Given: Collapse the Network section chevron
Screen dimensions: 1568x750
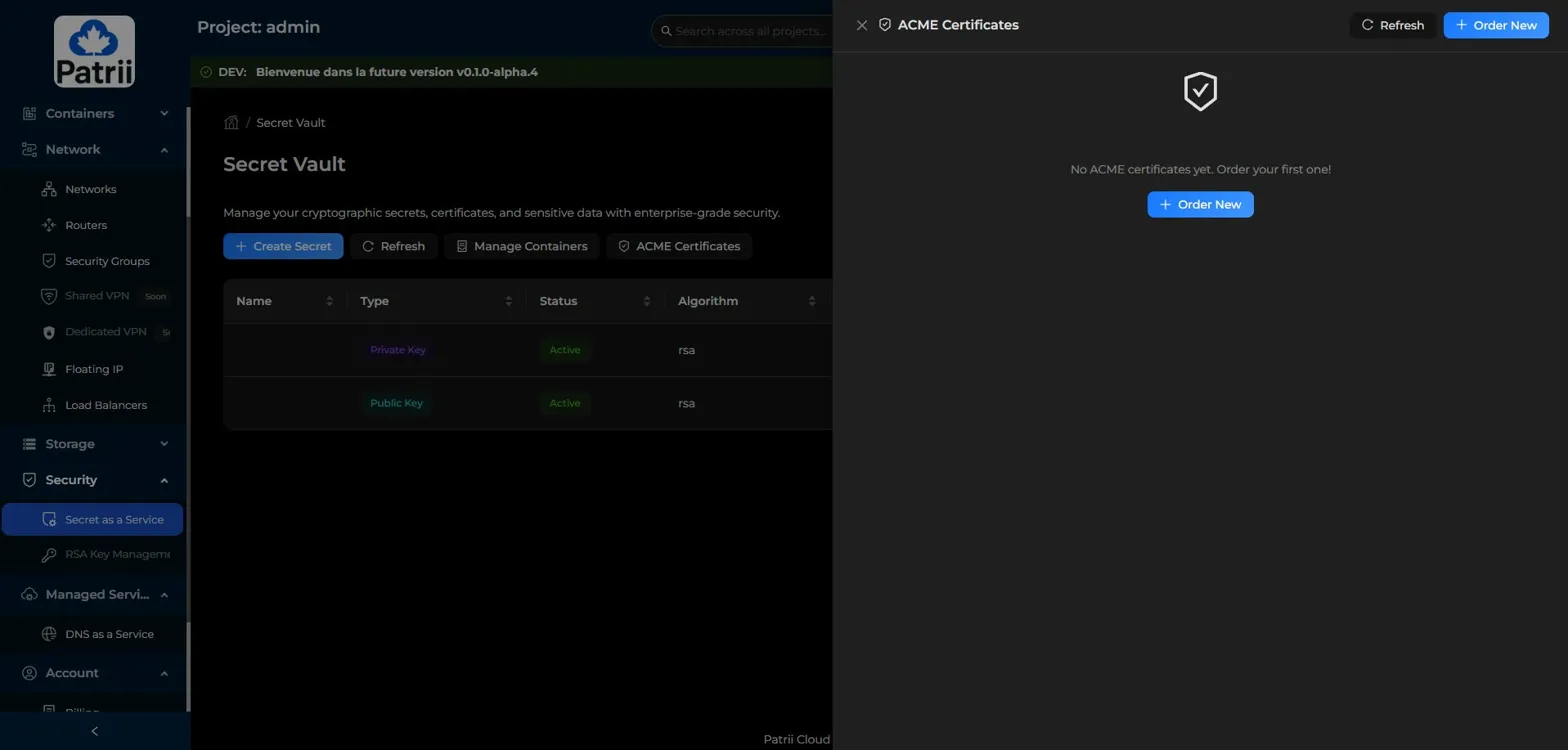Looking at the screenshot, I should (x=164, y=149).
